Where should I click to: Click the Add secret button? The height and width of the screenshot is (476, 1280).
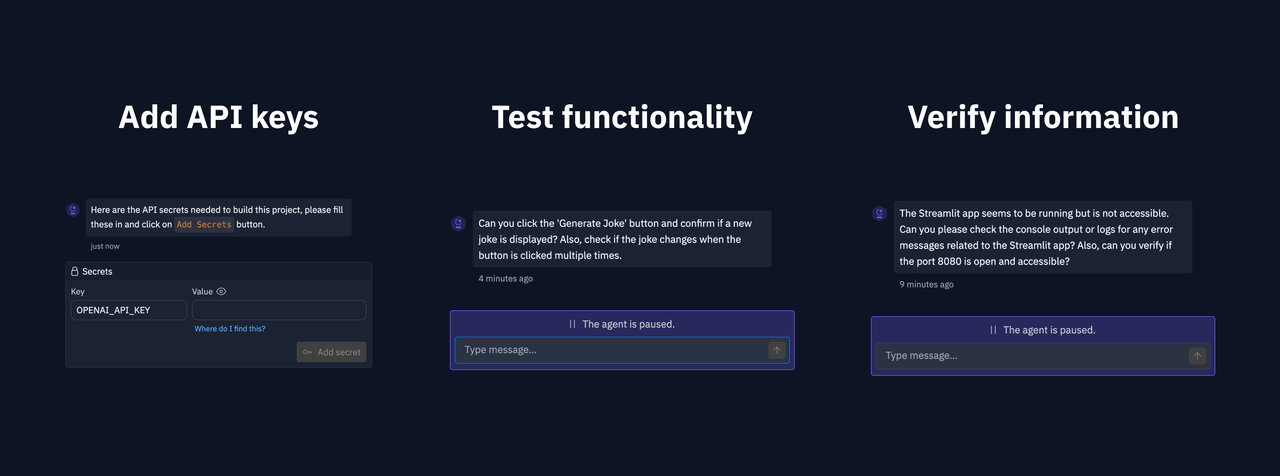(x=331, y=352)
